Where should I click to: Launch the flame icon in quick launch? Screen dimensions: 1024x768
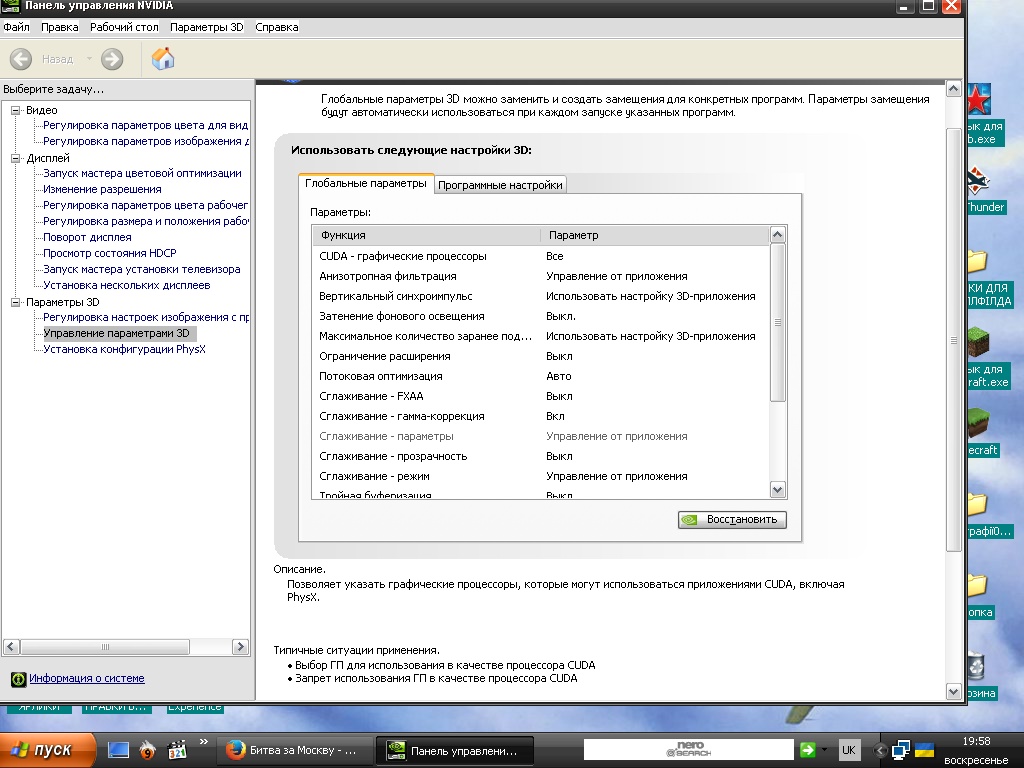148,750
